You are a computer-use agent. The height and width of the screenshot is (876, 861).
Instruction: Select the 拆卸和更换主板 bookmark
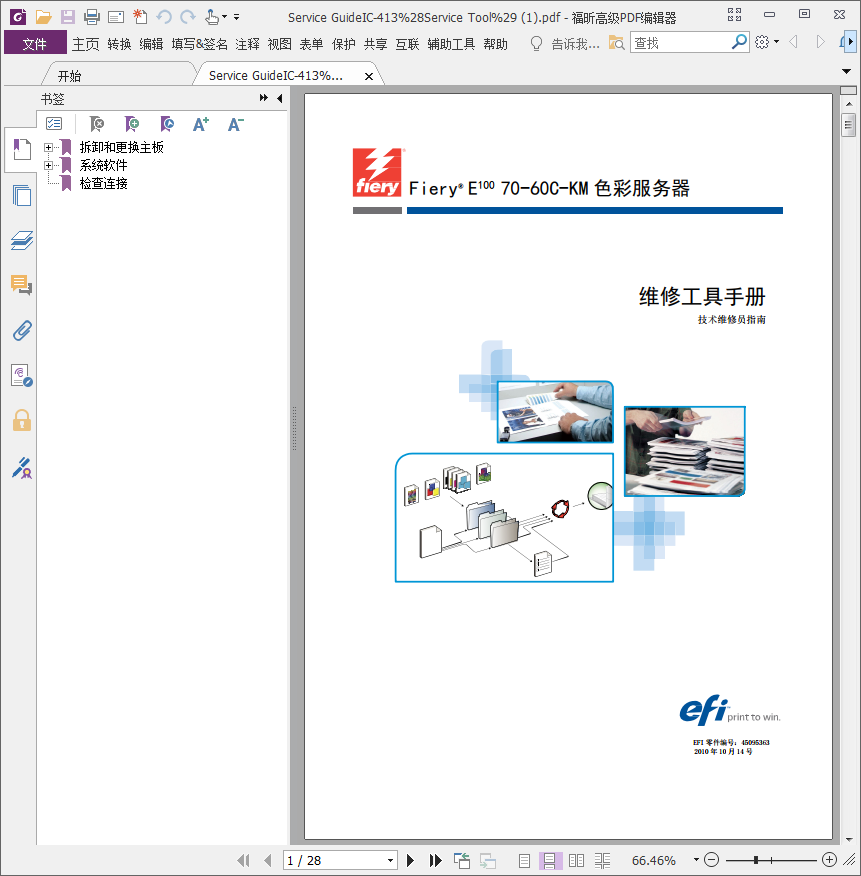[x=121, y=147]
